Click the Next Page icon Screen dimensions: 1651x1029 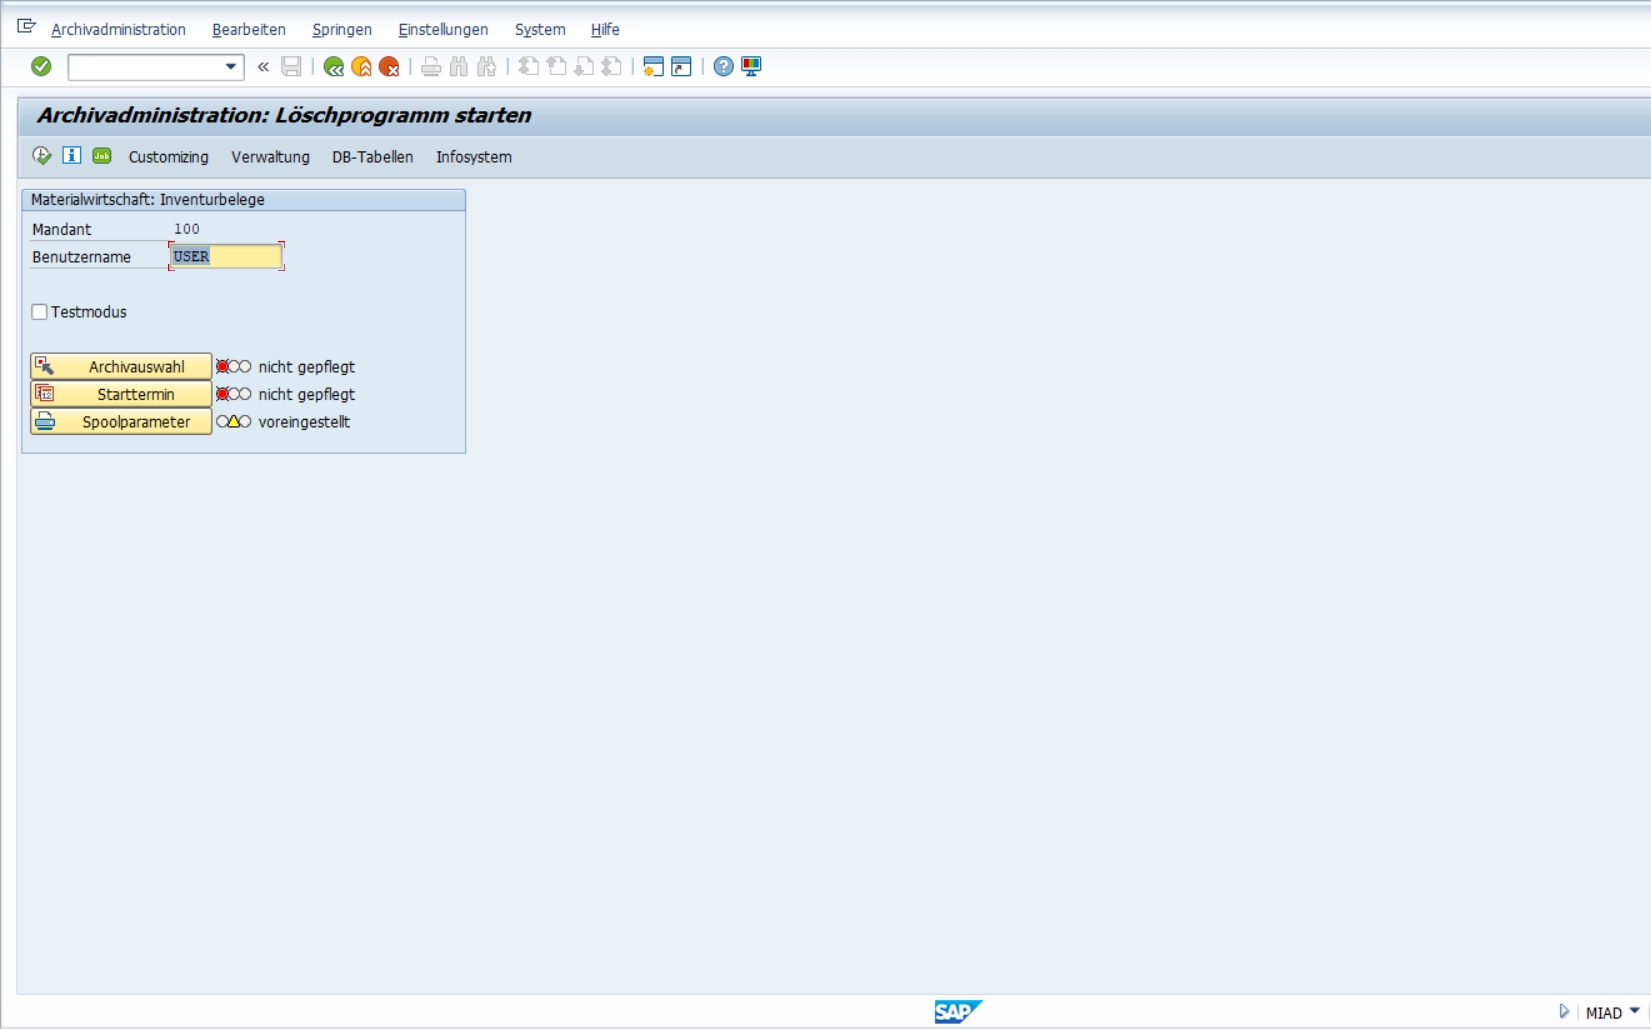[x=584, y=67]
